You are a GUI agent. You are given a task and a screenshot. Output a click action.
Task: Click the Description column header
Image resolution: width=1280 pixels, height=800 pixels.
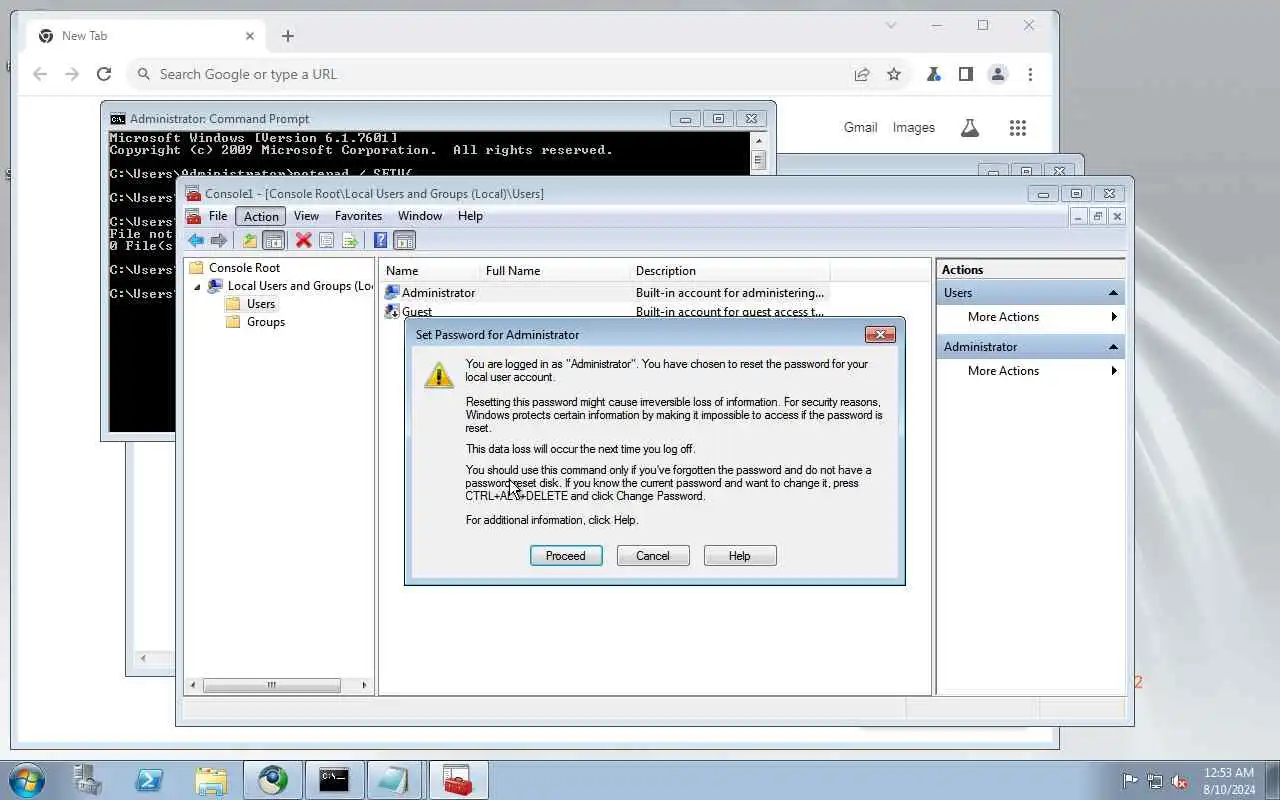tap(730, 271)
